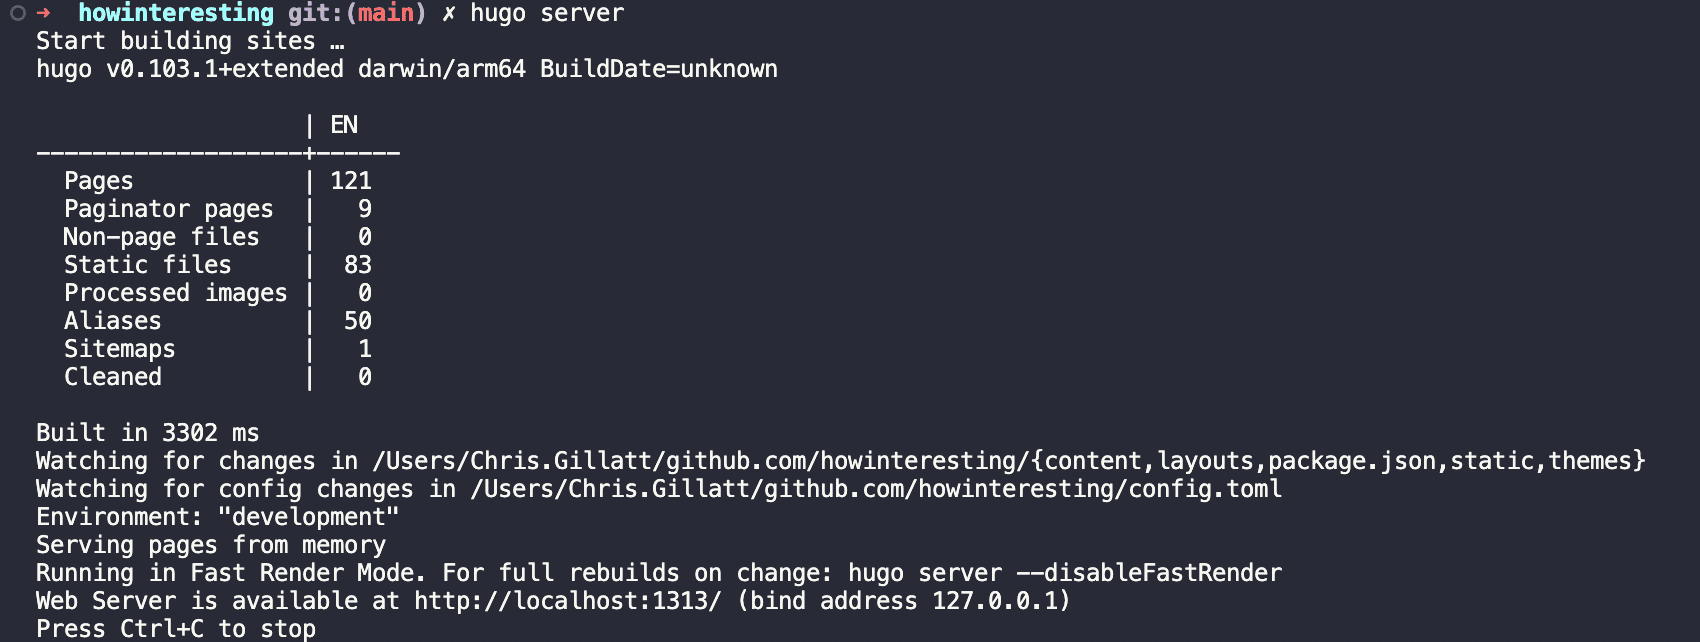Click the Static files value 83

357,265
